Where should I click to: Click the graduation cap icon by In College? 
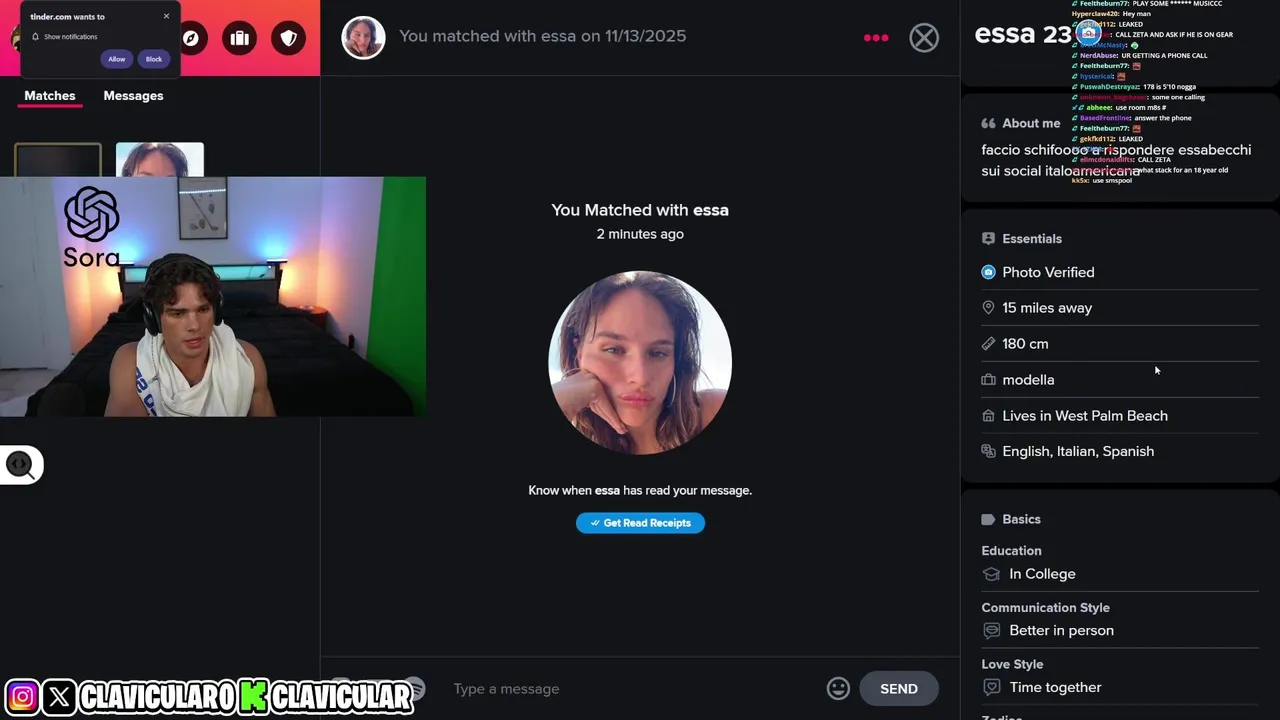pos(991,574)
